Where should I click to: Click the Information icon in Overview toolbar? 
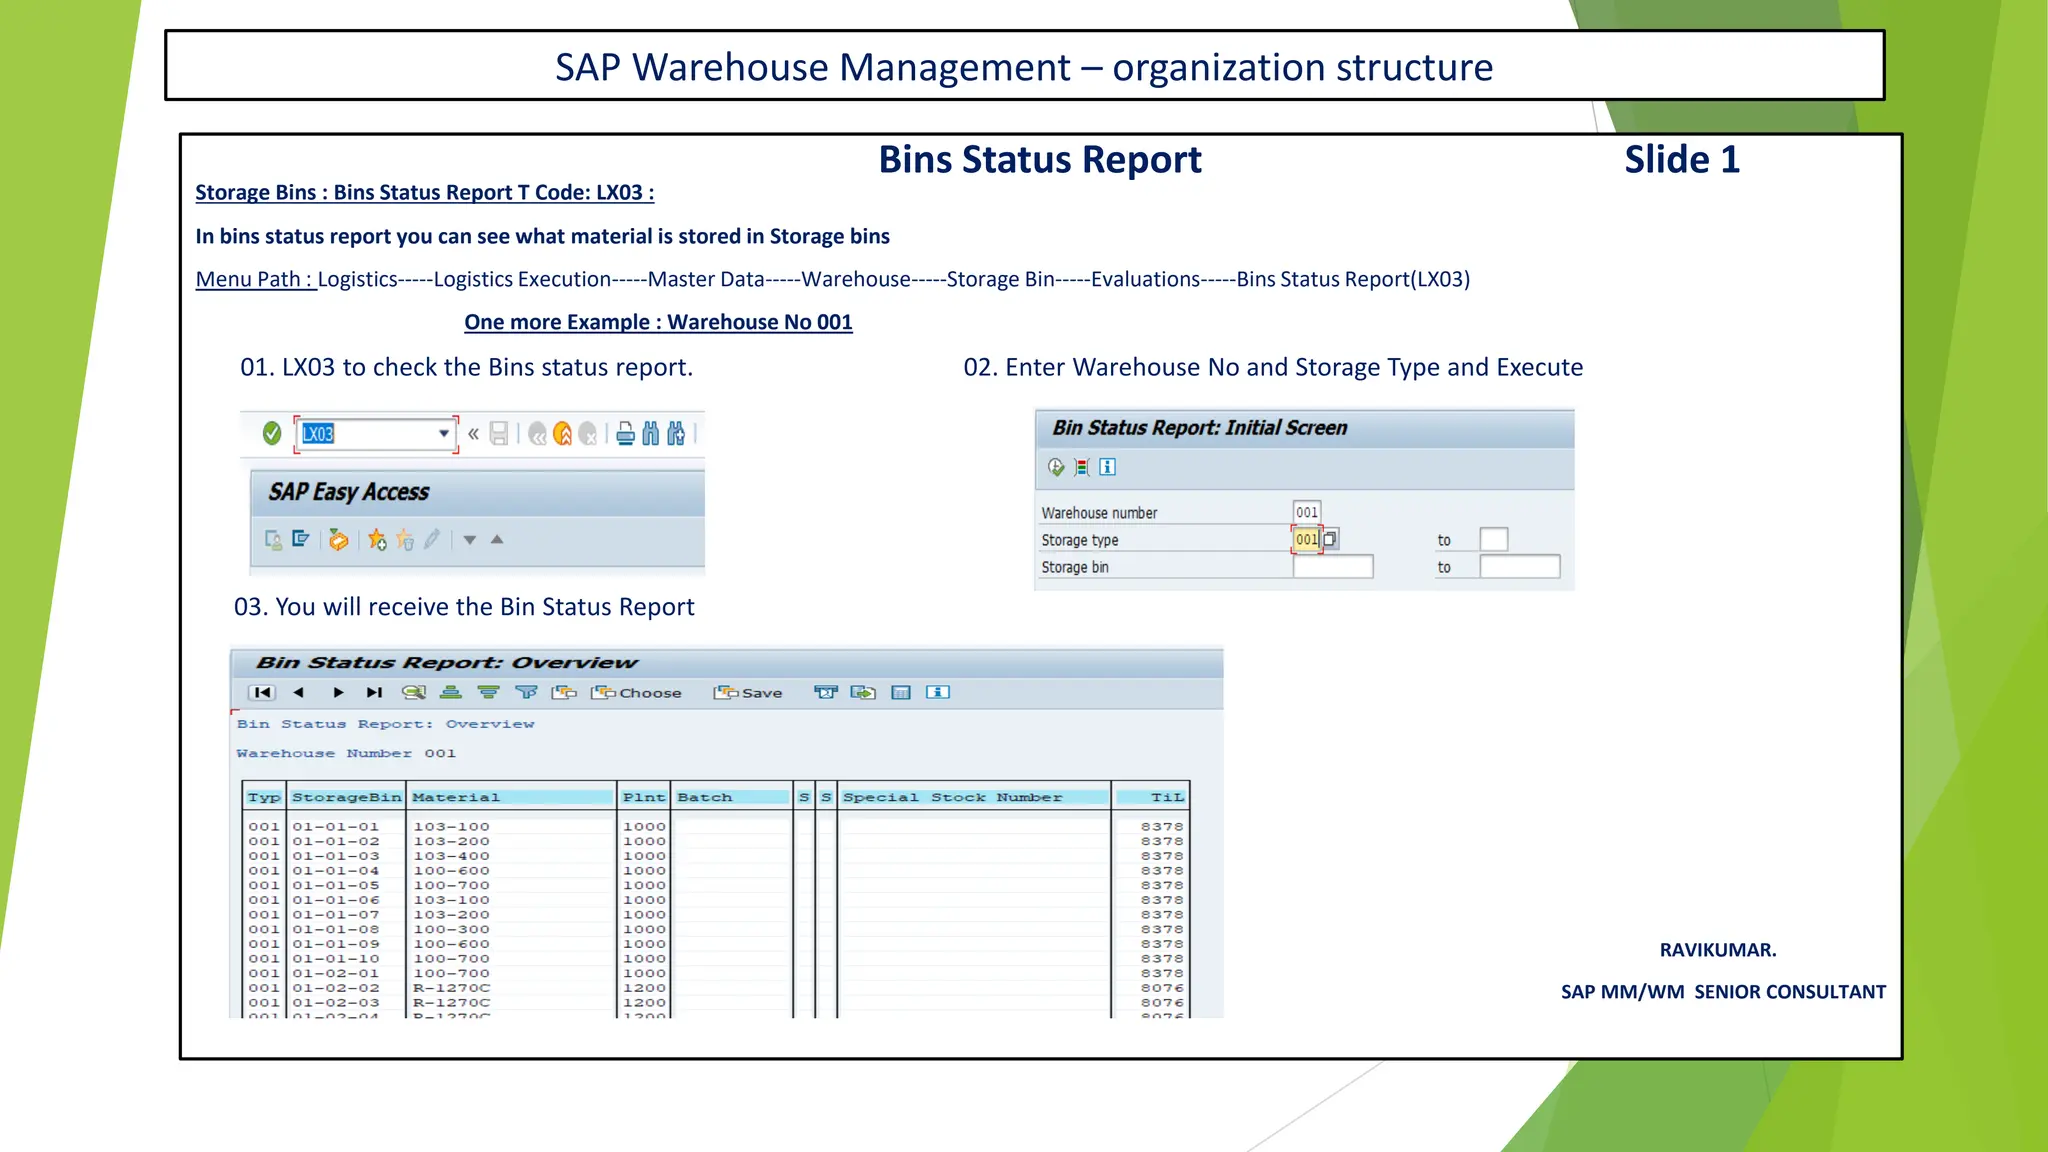pos(938,692)
